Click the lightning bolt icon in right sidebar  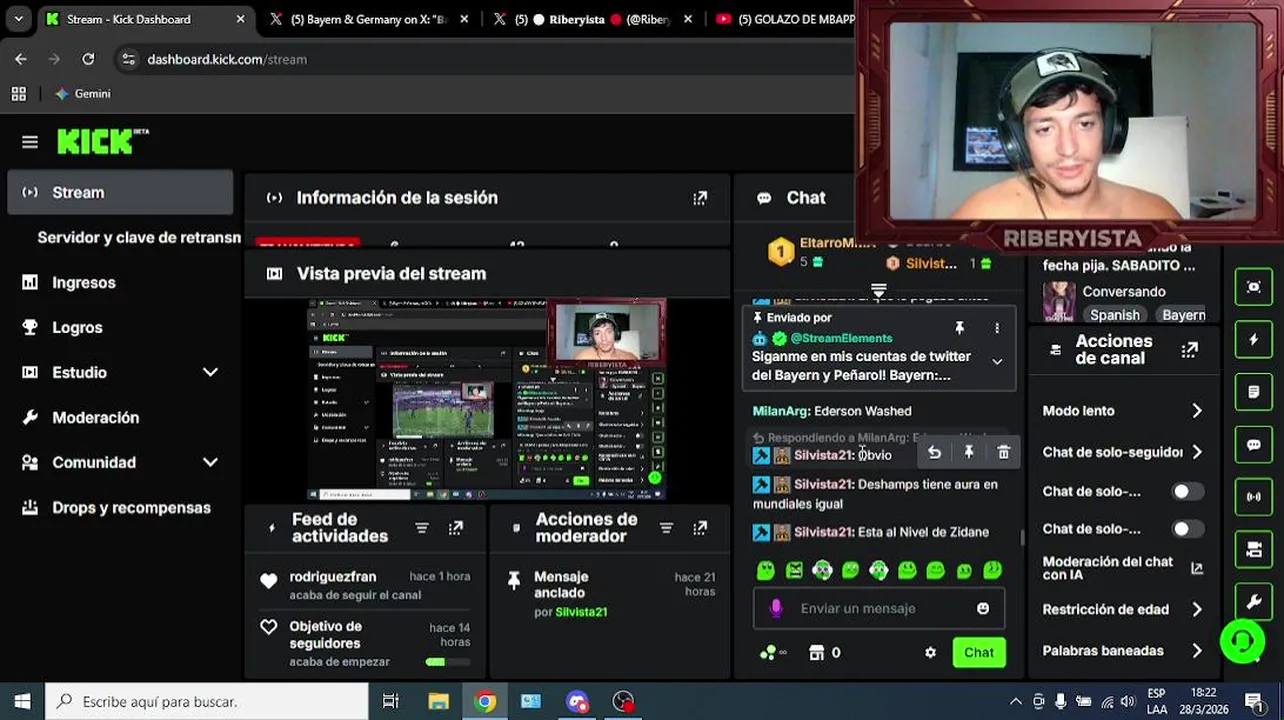[x=1254, y=340]
